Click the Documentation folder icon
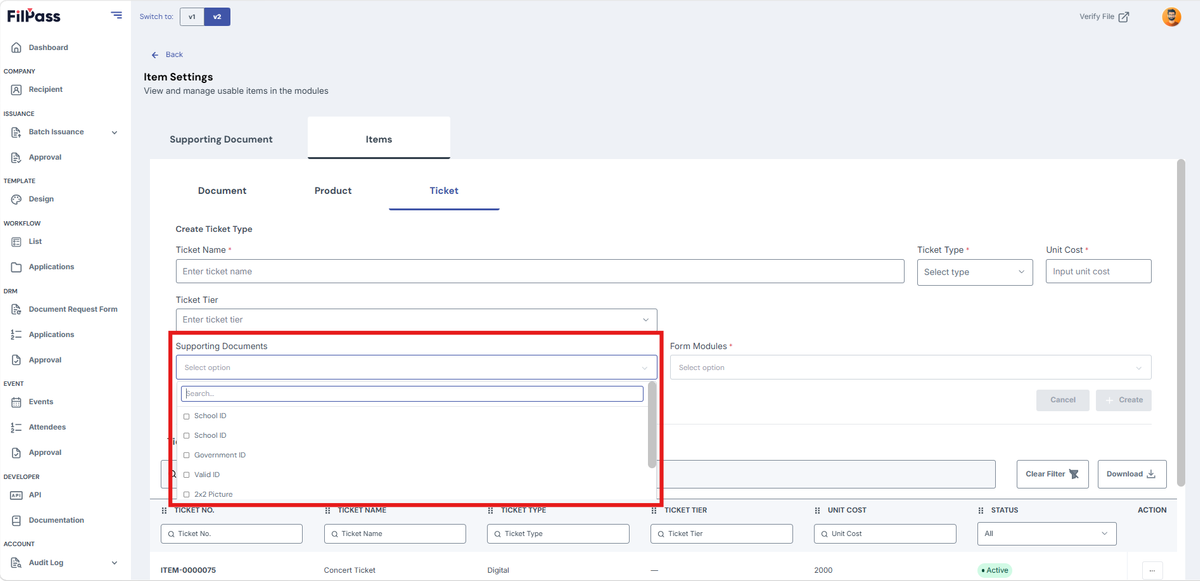 point(16,520)
